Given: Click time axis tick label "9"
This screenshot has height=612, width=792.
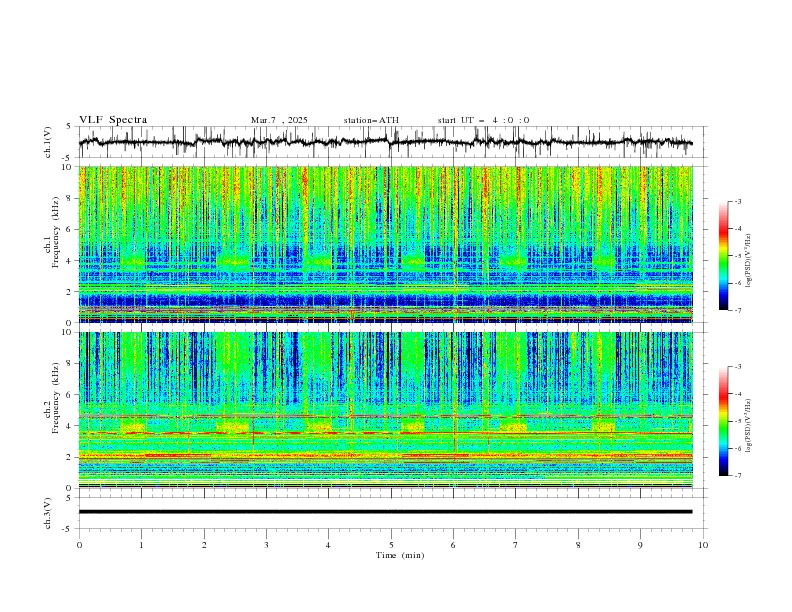Looking at the screenshot, I should coord(640,545).
